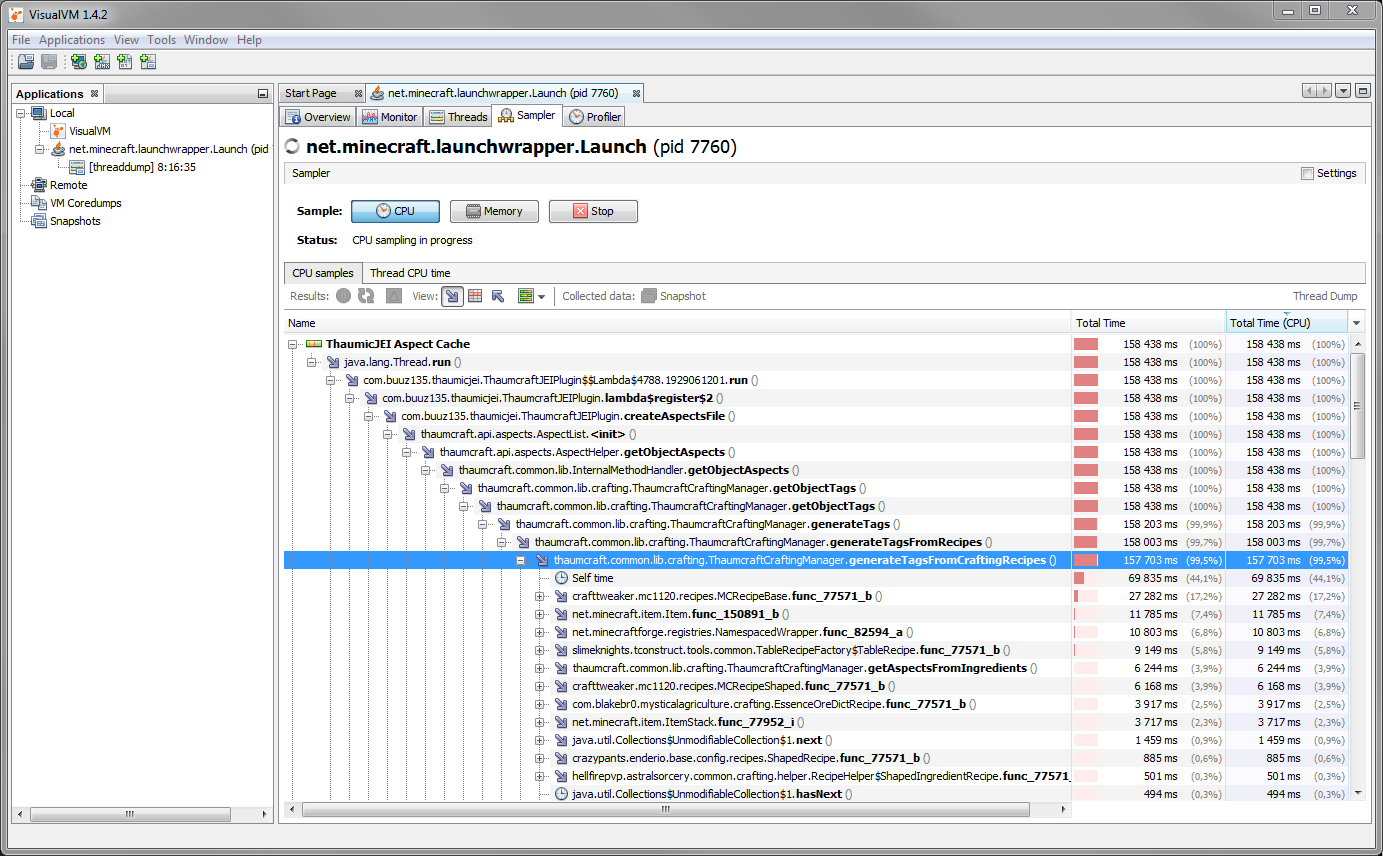Open the Window menu
This screenshot has width=1383, height=856.
pyautogui.click(x=206, y=40)
